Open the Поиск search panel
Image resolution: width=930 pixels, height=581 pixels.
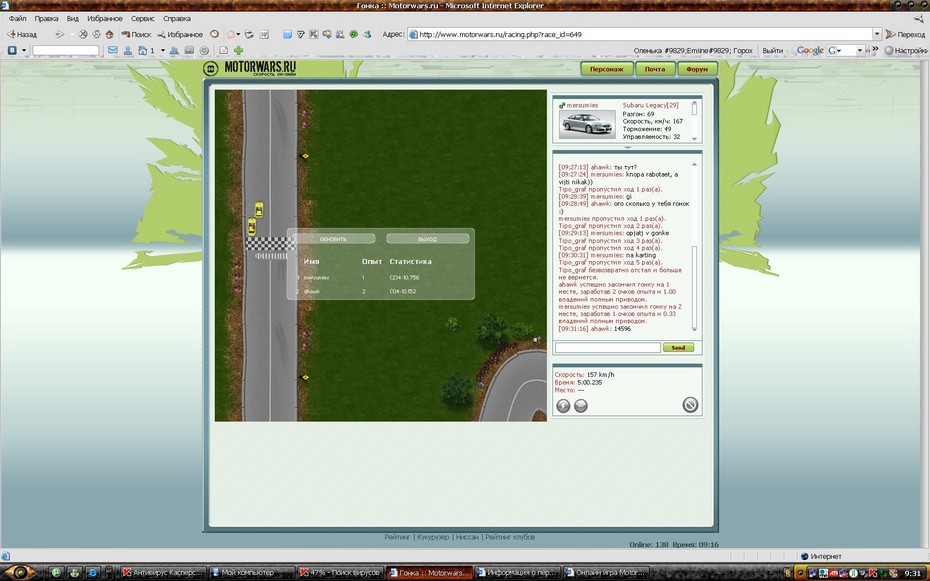click(x=136, y=34)
